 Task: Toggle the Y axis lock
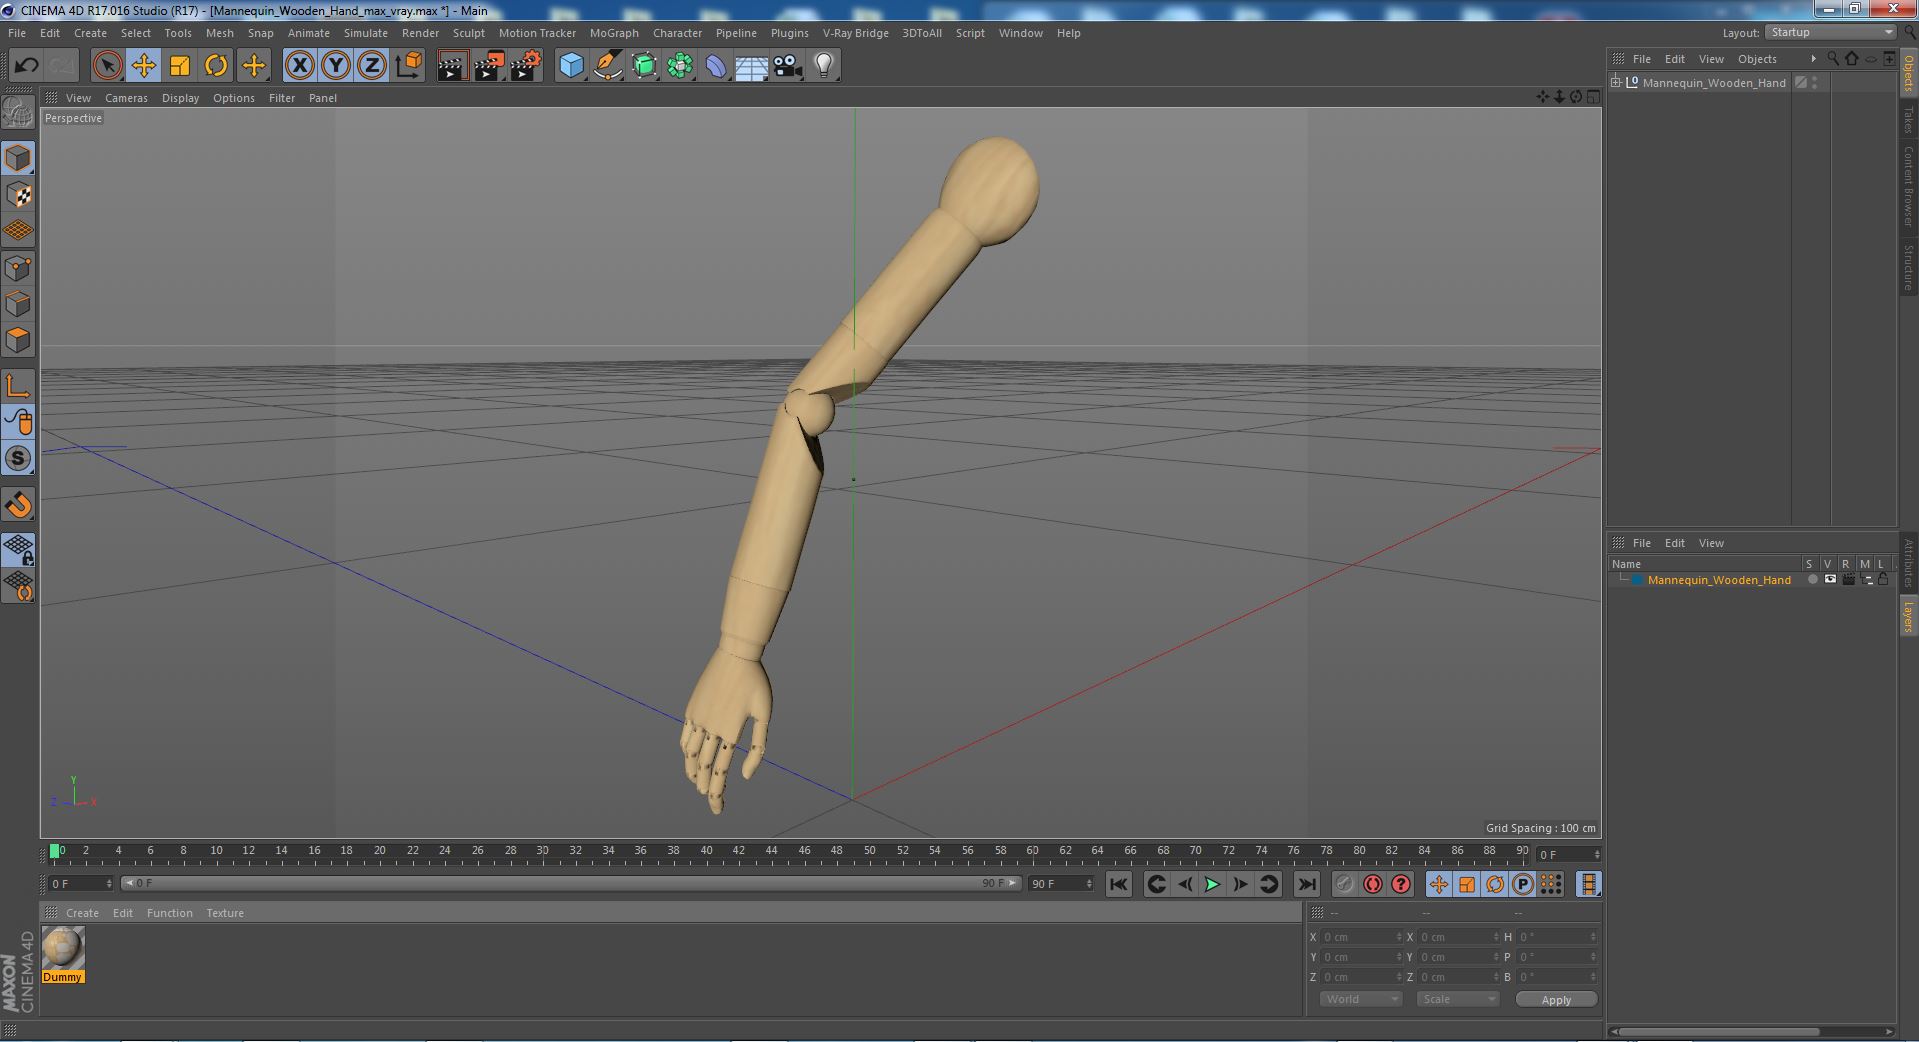[x=336, y=66]
